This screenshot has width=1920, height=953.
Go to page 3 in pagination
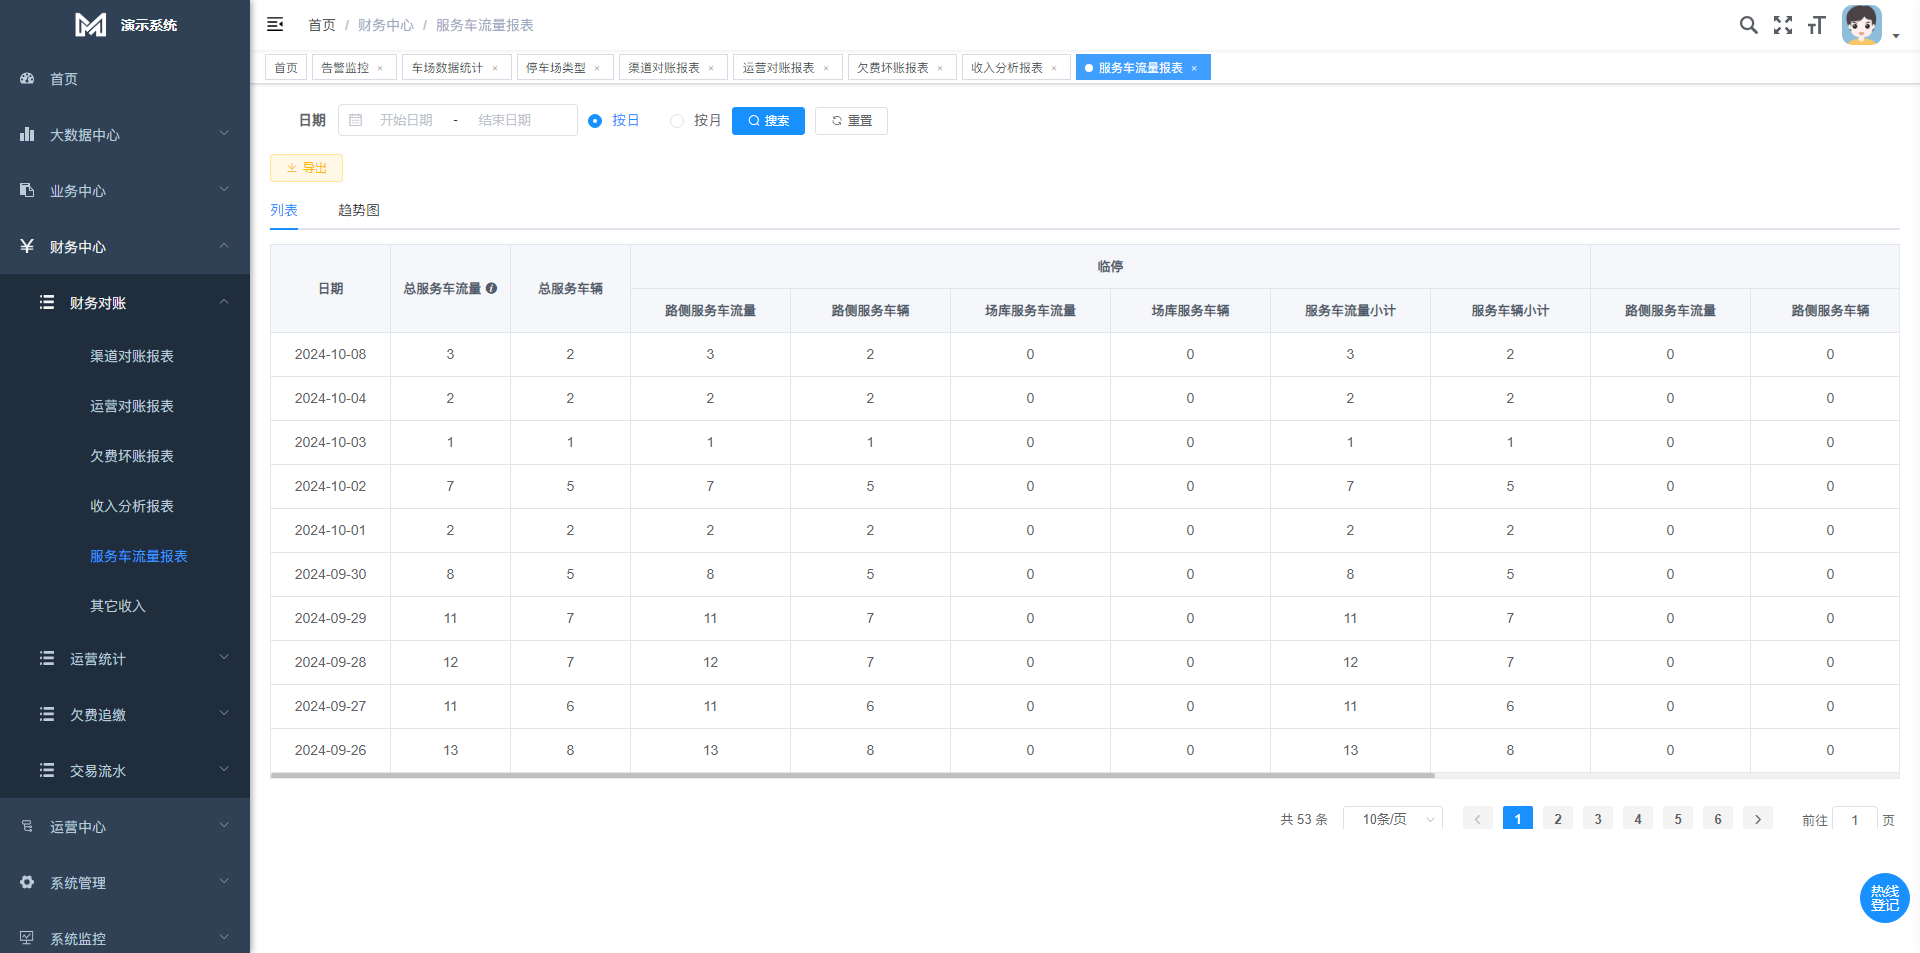click(1597, 819)
